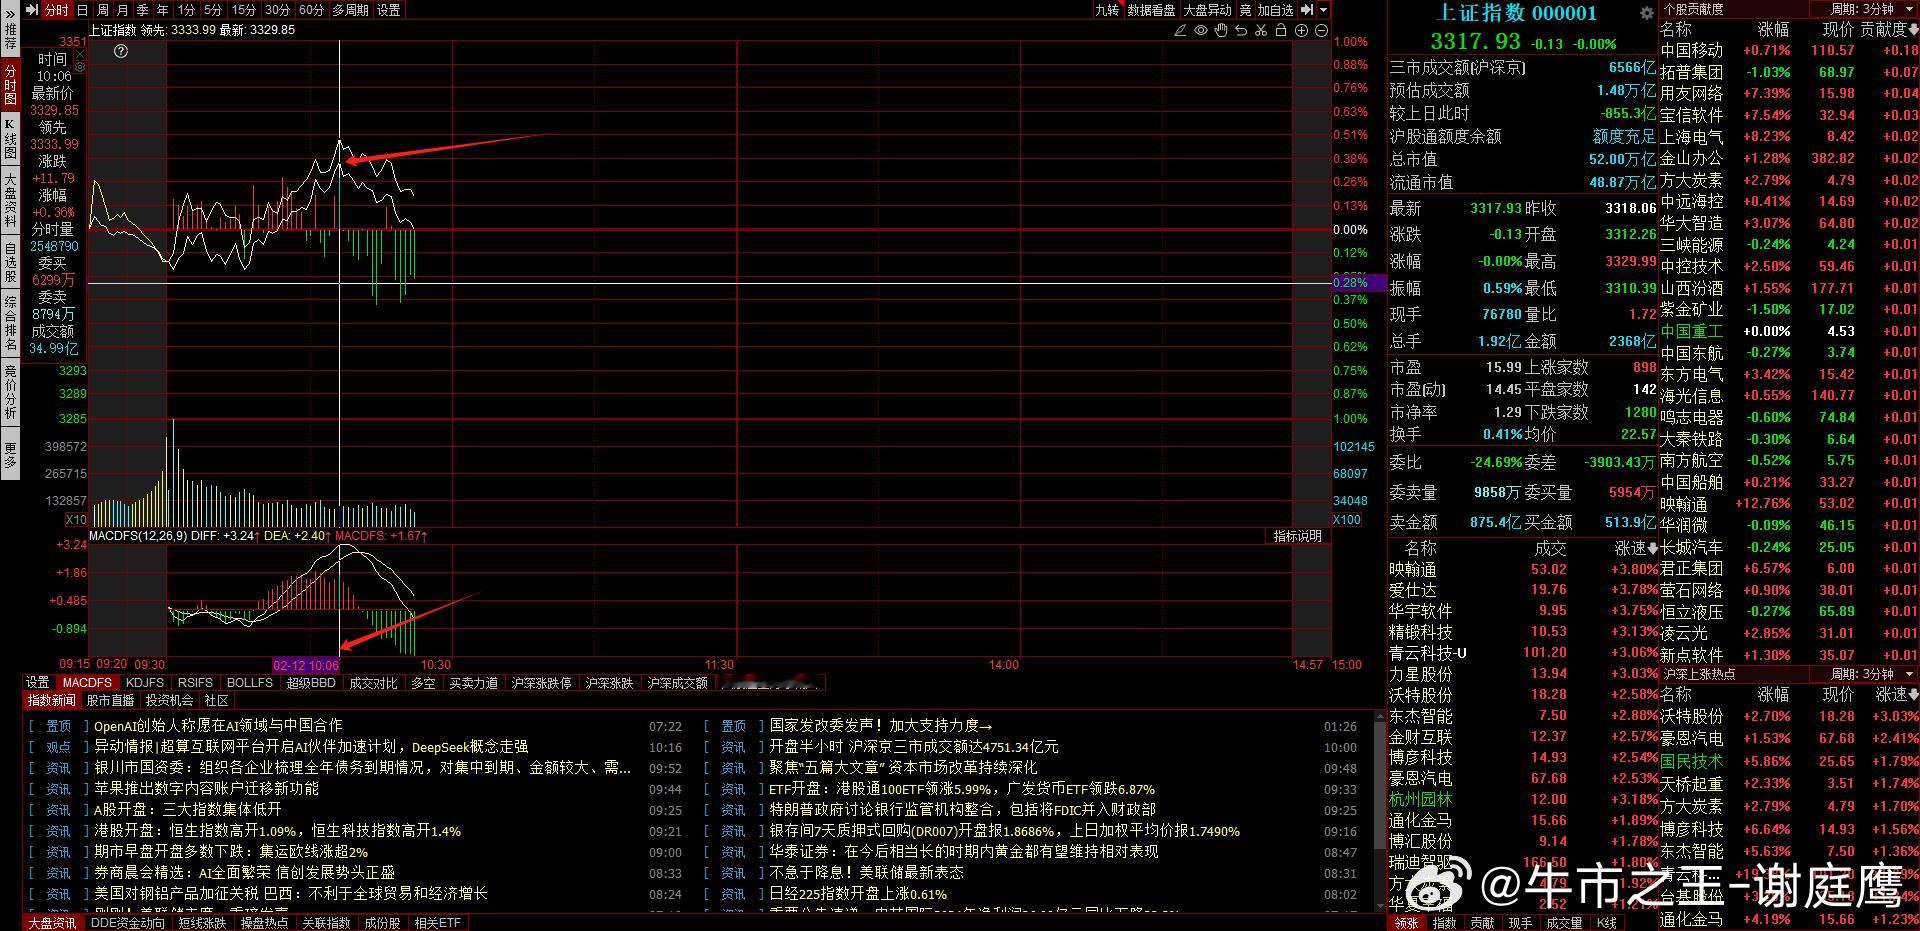Select RSIFS indicator tab
1920x931 pixels.
click(x=195, y=683)
